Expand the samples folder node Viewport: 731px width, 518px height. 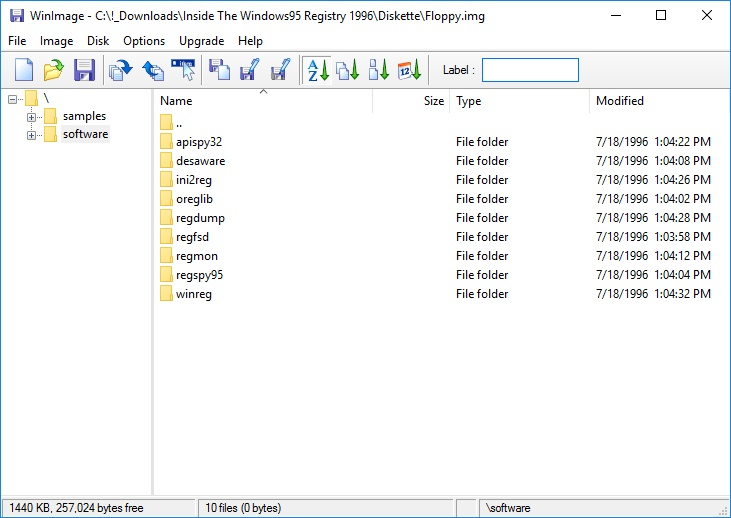click(31, 117)
